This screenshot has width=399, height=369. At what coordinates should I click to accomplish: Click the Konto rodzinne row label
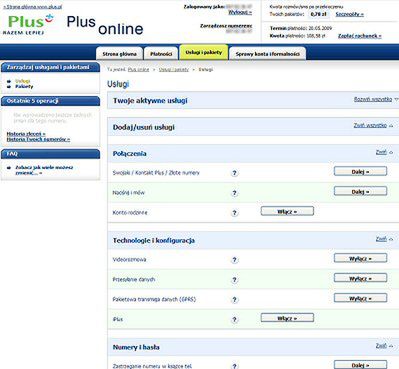point(130,212)
